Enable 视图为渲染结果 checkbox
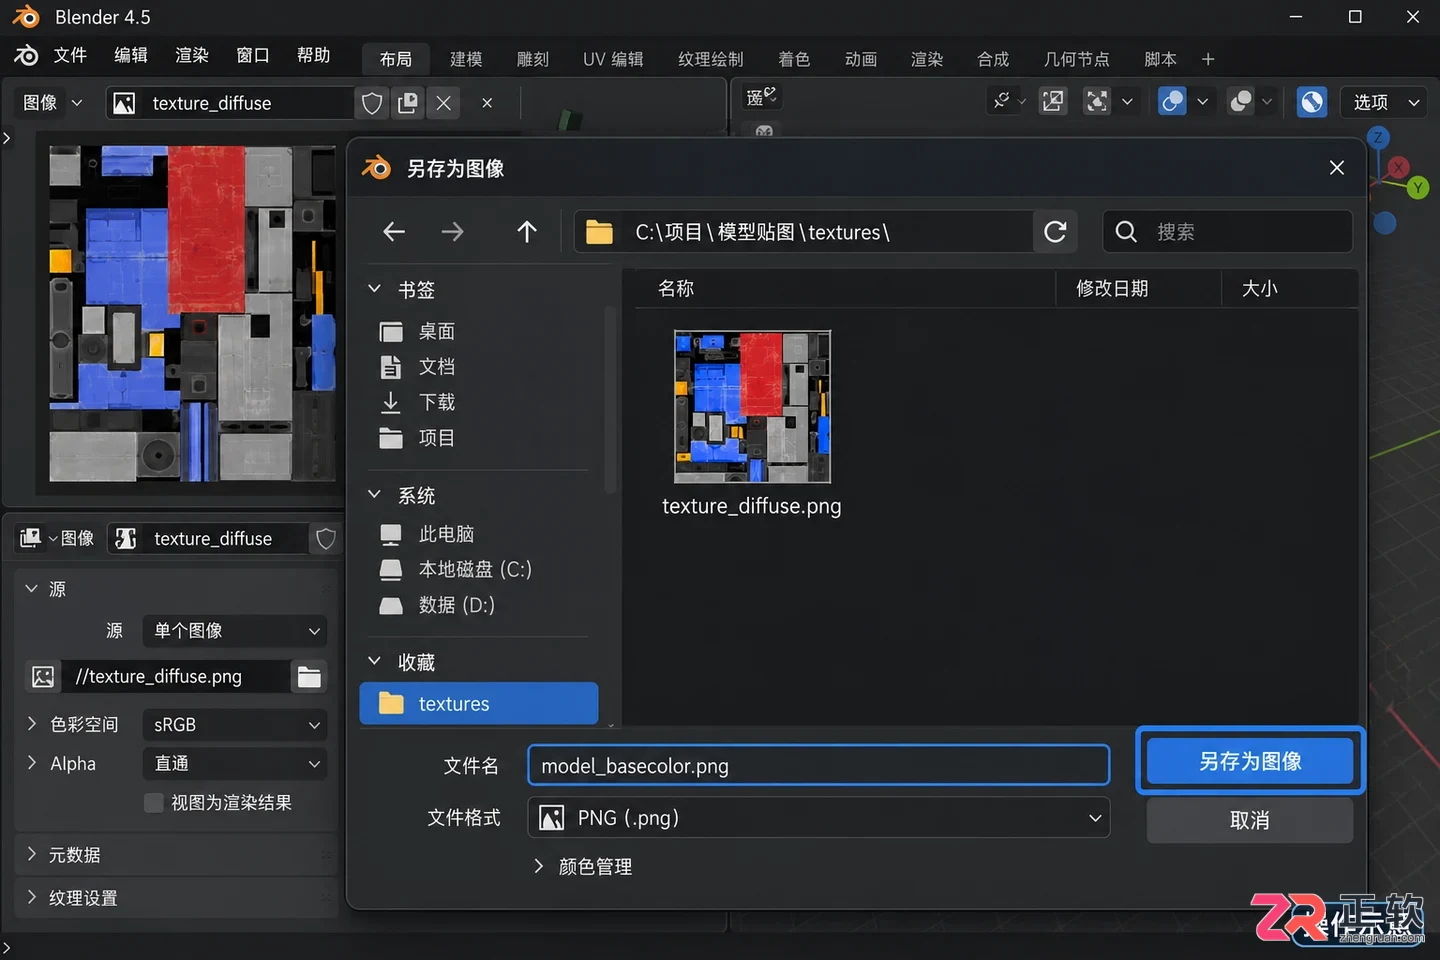The width and height of the screenshot is (1440, 960). [x=153, y=803]
